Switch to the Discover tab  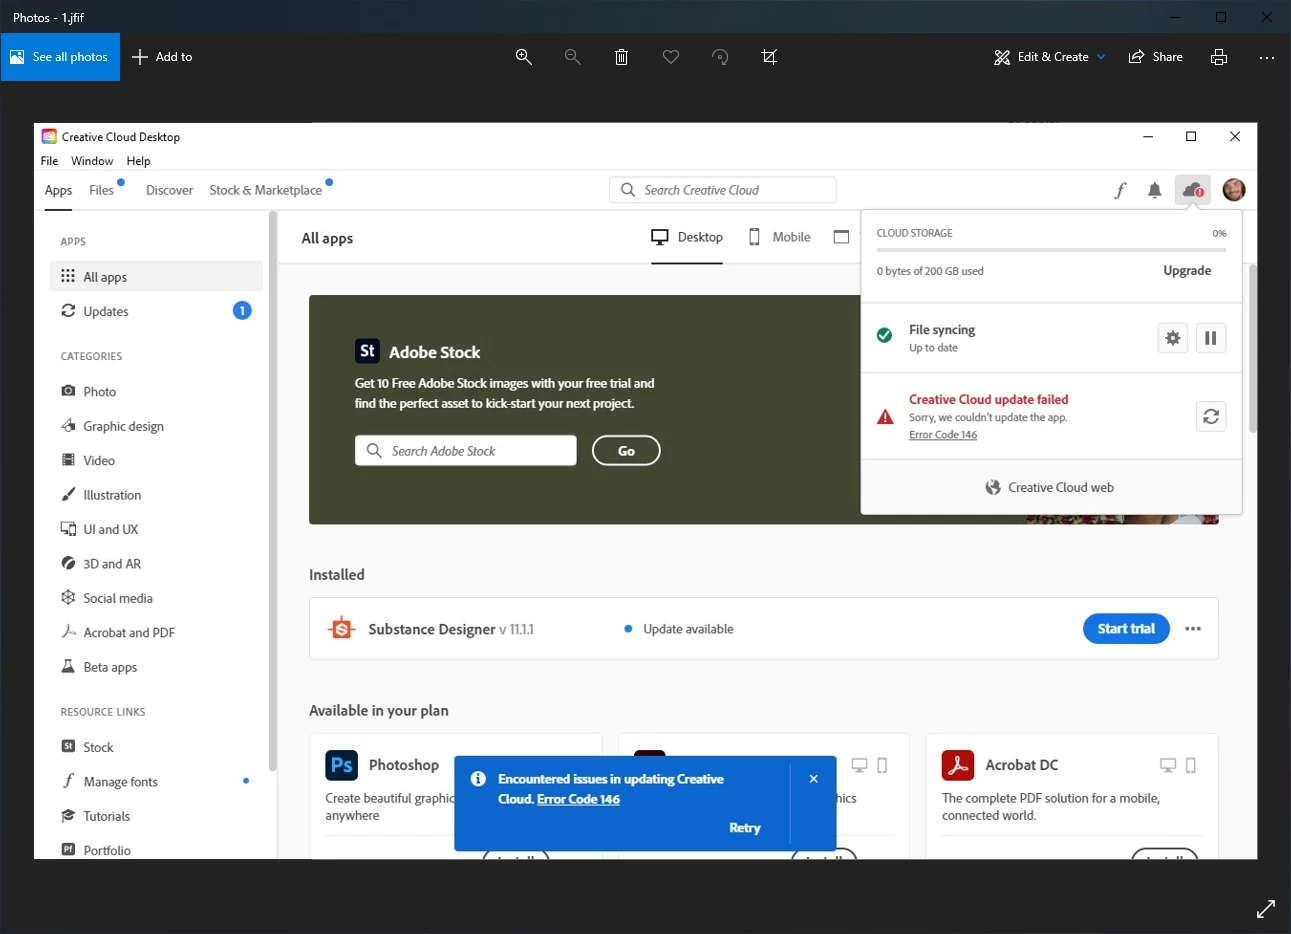pos(169,190)
